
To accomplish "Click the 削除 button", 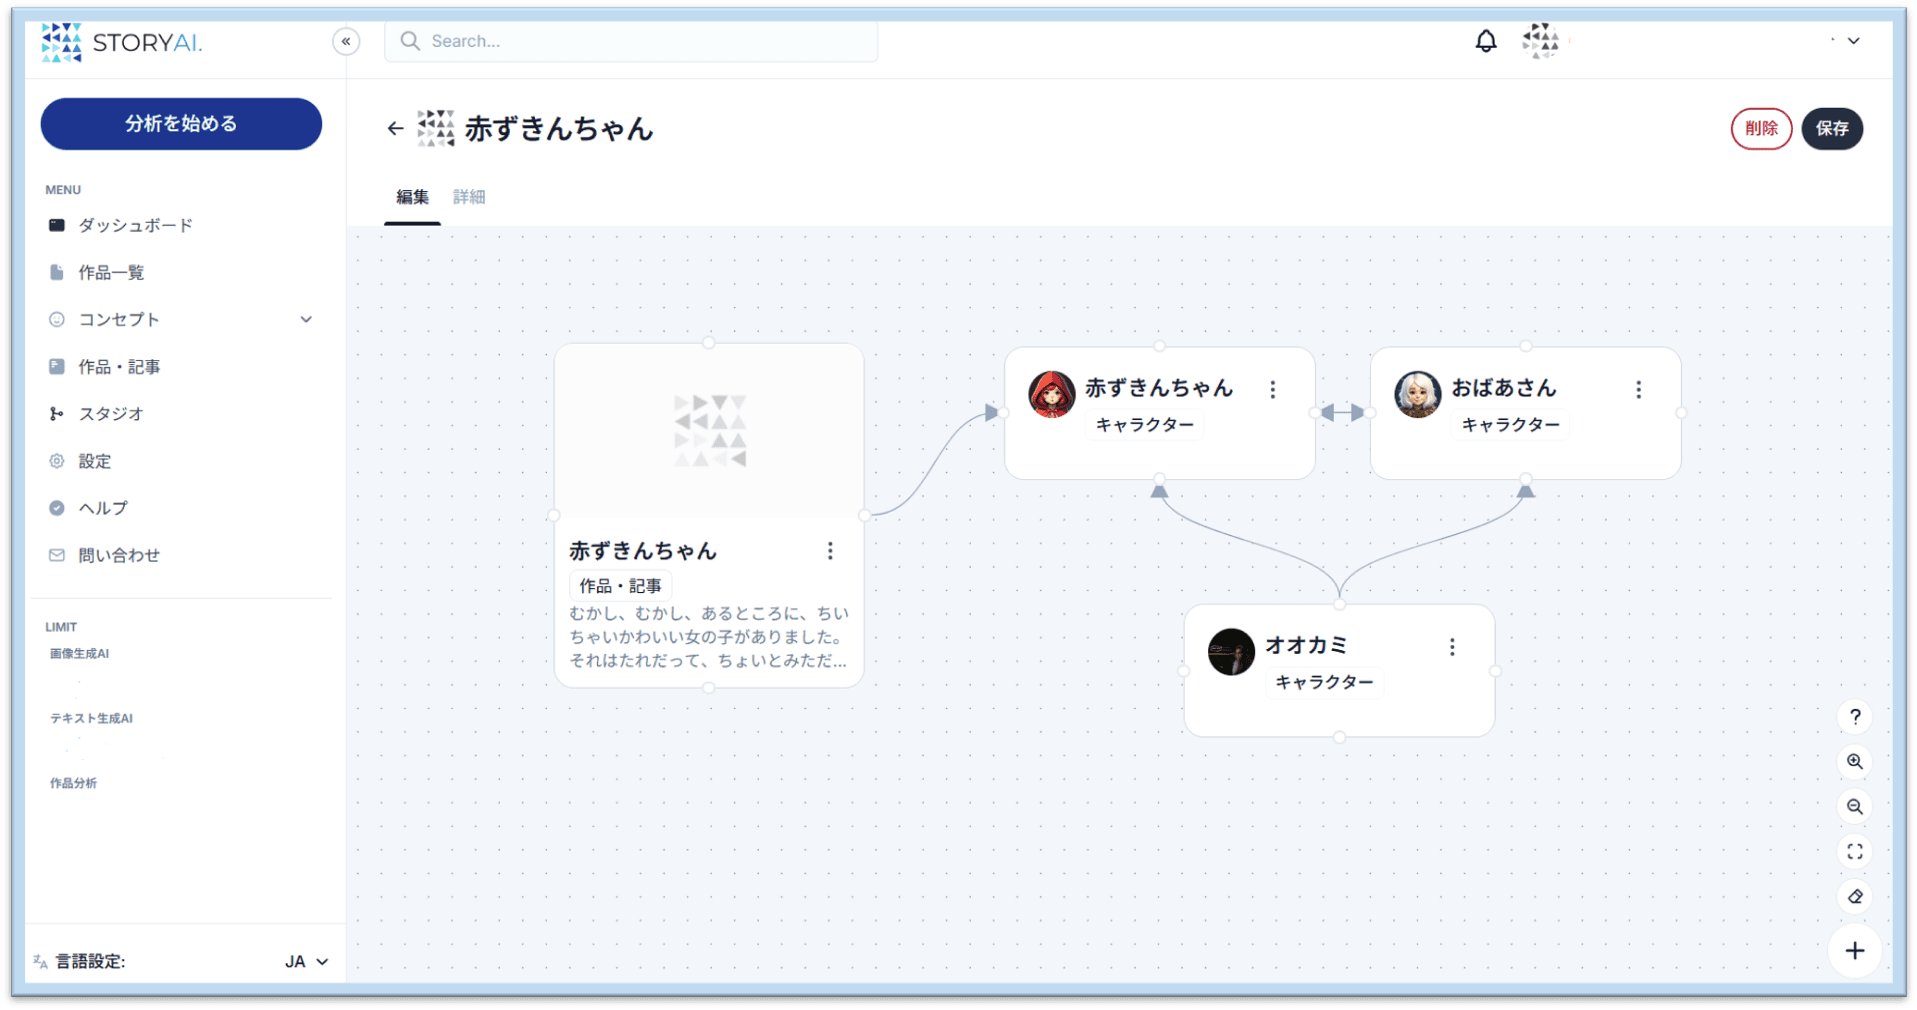I will coord(1761,128).
